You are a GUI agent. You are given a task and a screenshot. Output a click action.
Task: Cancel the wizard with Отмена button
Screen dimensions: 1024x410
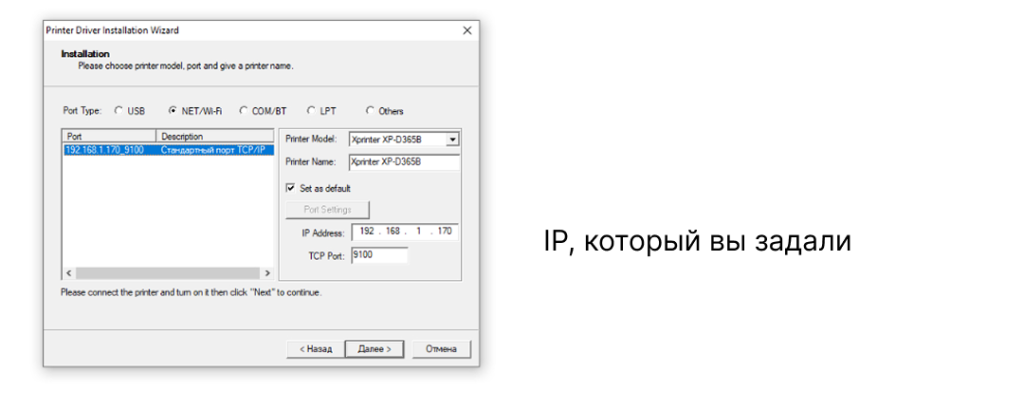pos(441,349)
